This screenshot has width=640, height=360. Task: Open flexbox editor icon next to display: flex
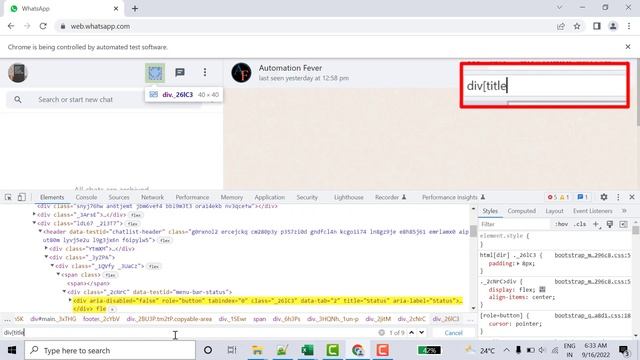(542, 289)
